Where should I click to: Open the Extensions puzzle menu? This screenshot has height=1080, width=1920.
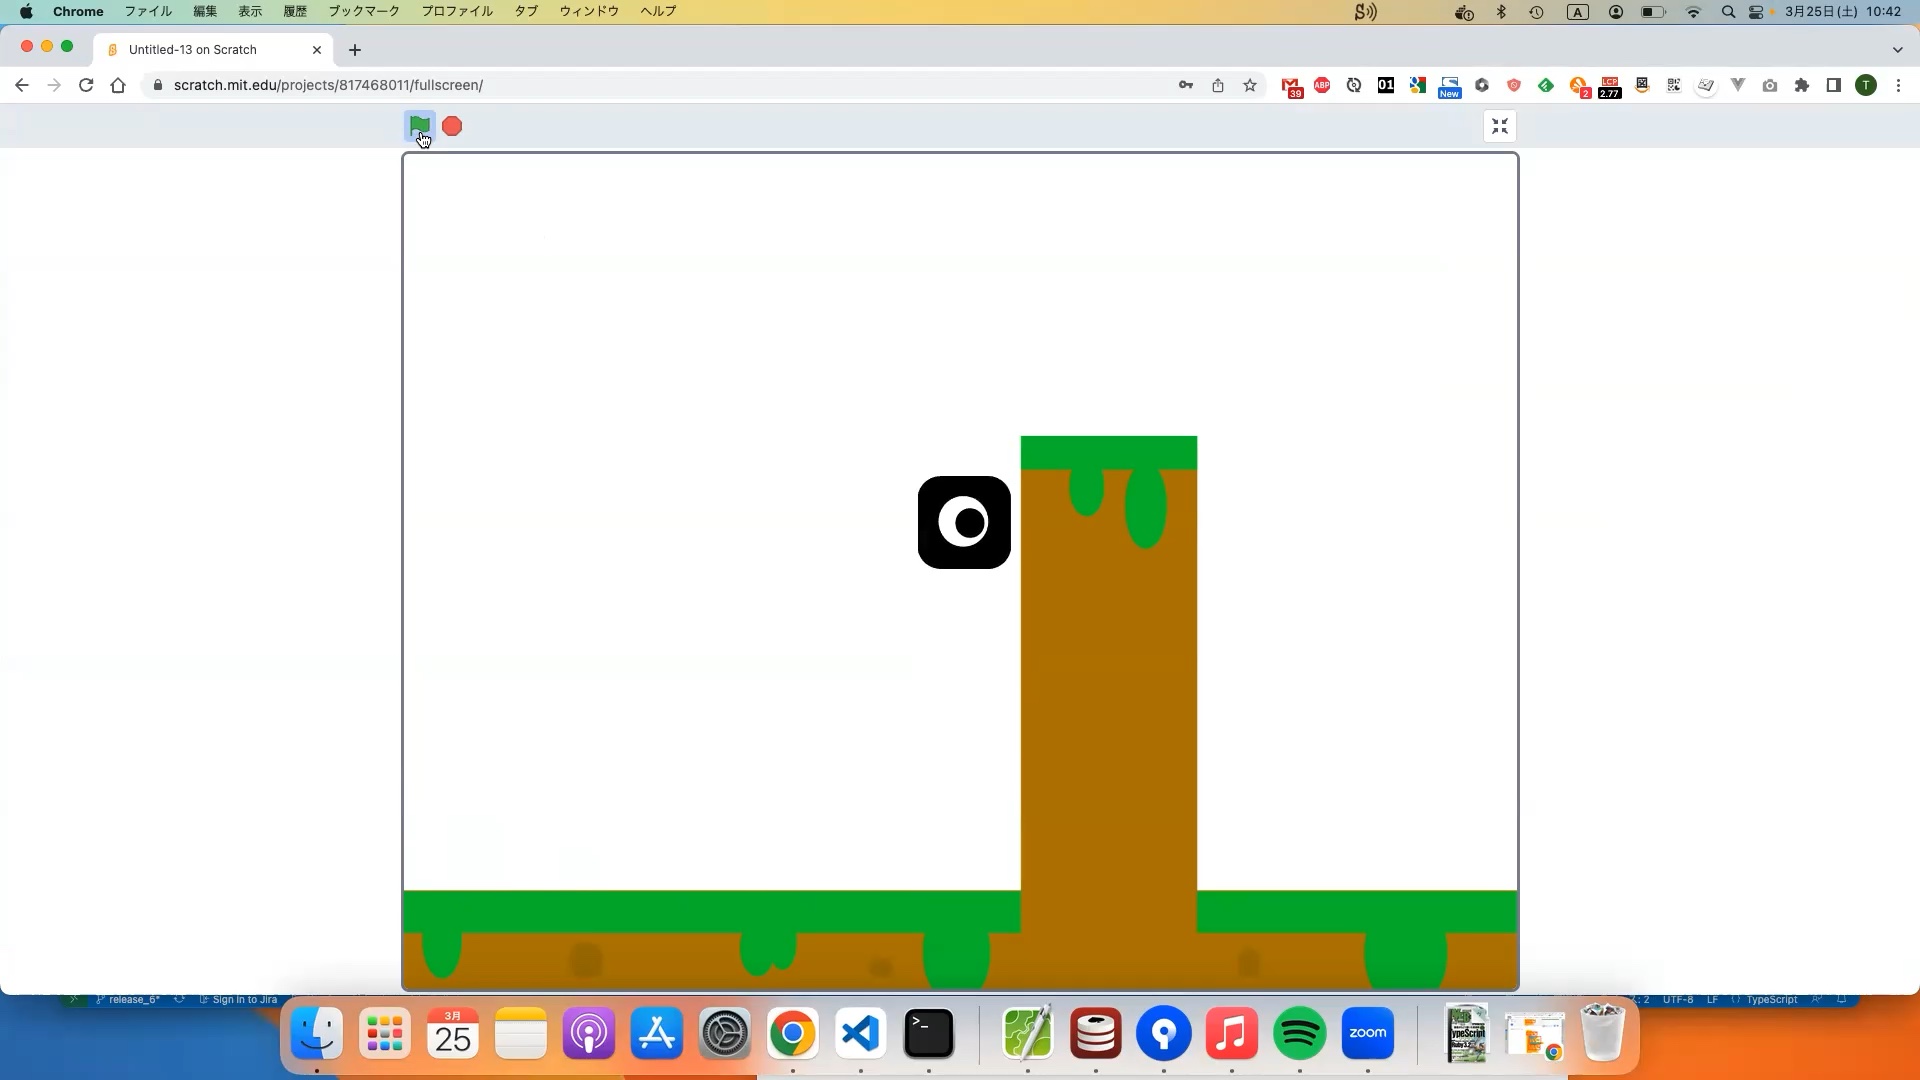[1802, 85]
